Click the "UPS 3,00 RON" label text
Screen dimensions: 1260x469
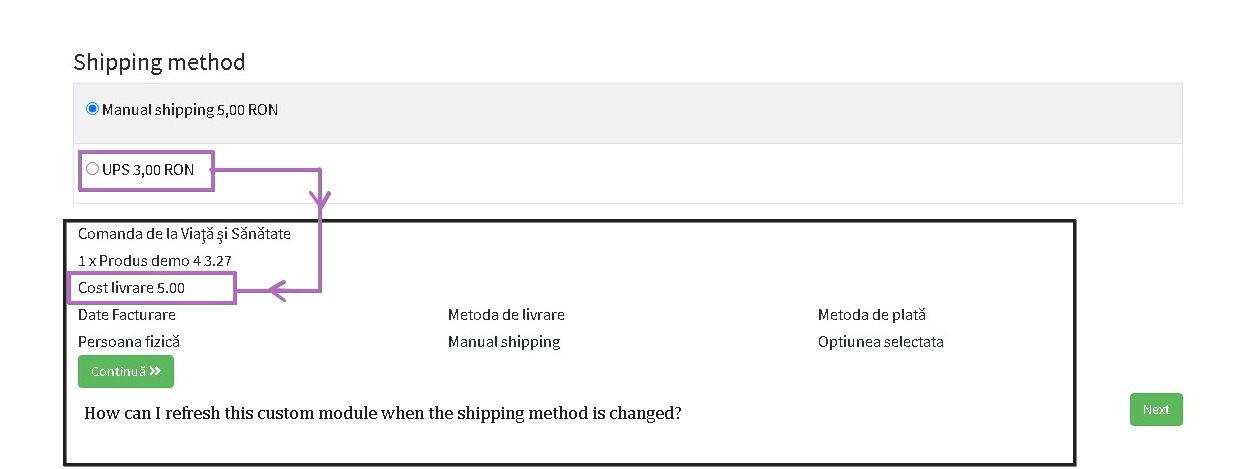coord(148,170)
